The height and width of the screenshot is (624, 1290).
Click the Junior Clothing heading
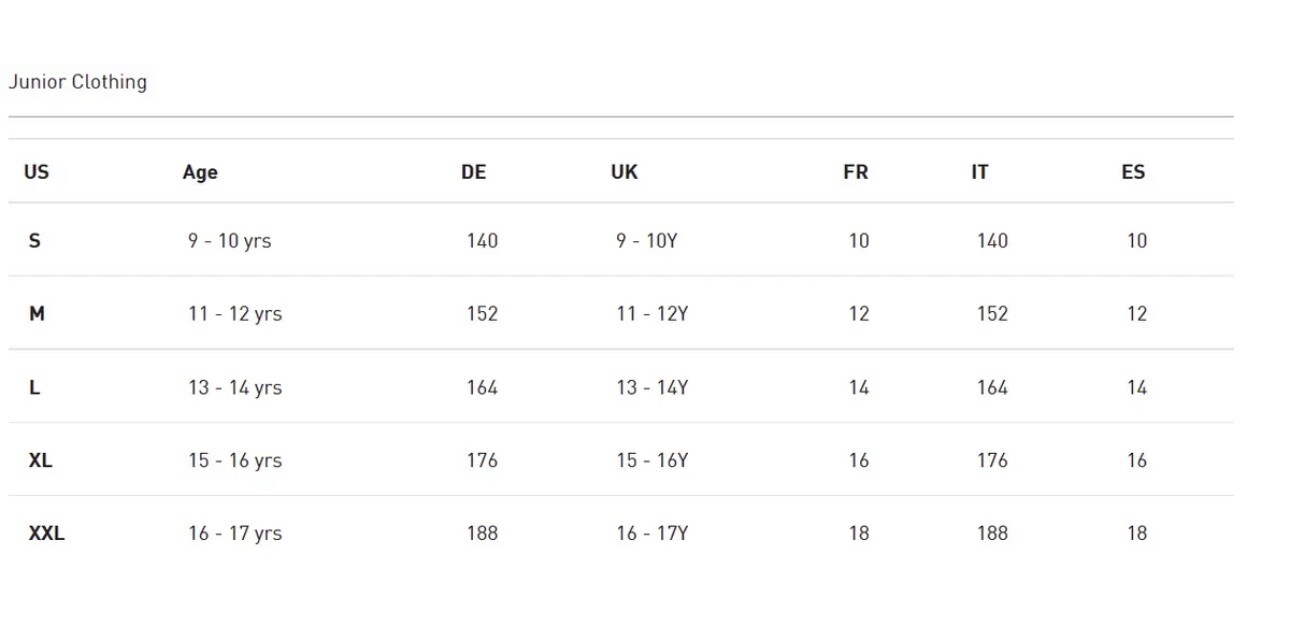coord(78,82)
